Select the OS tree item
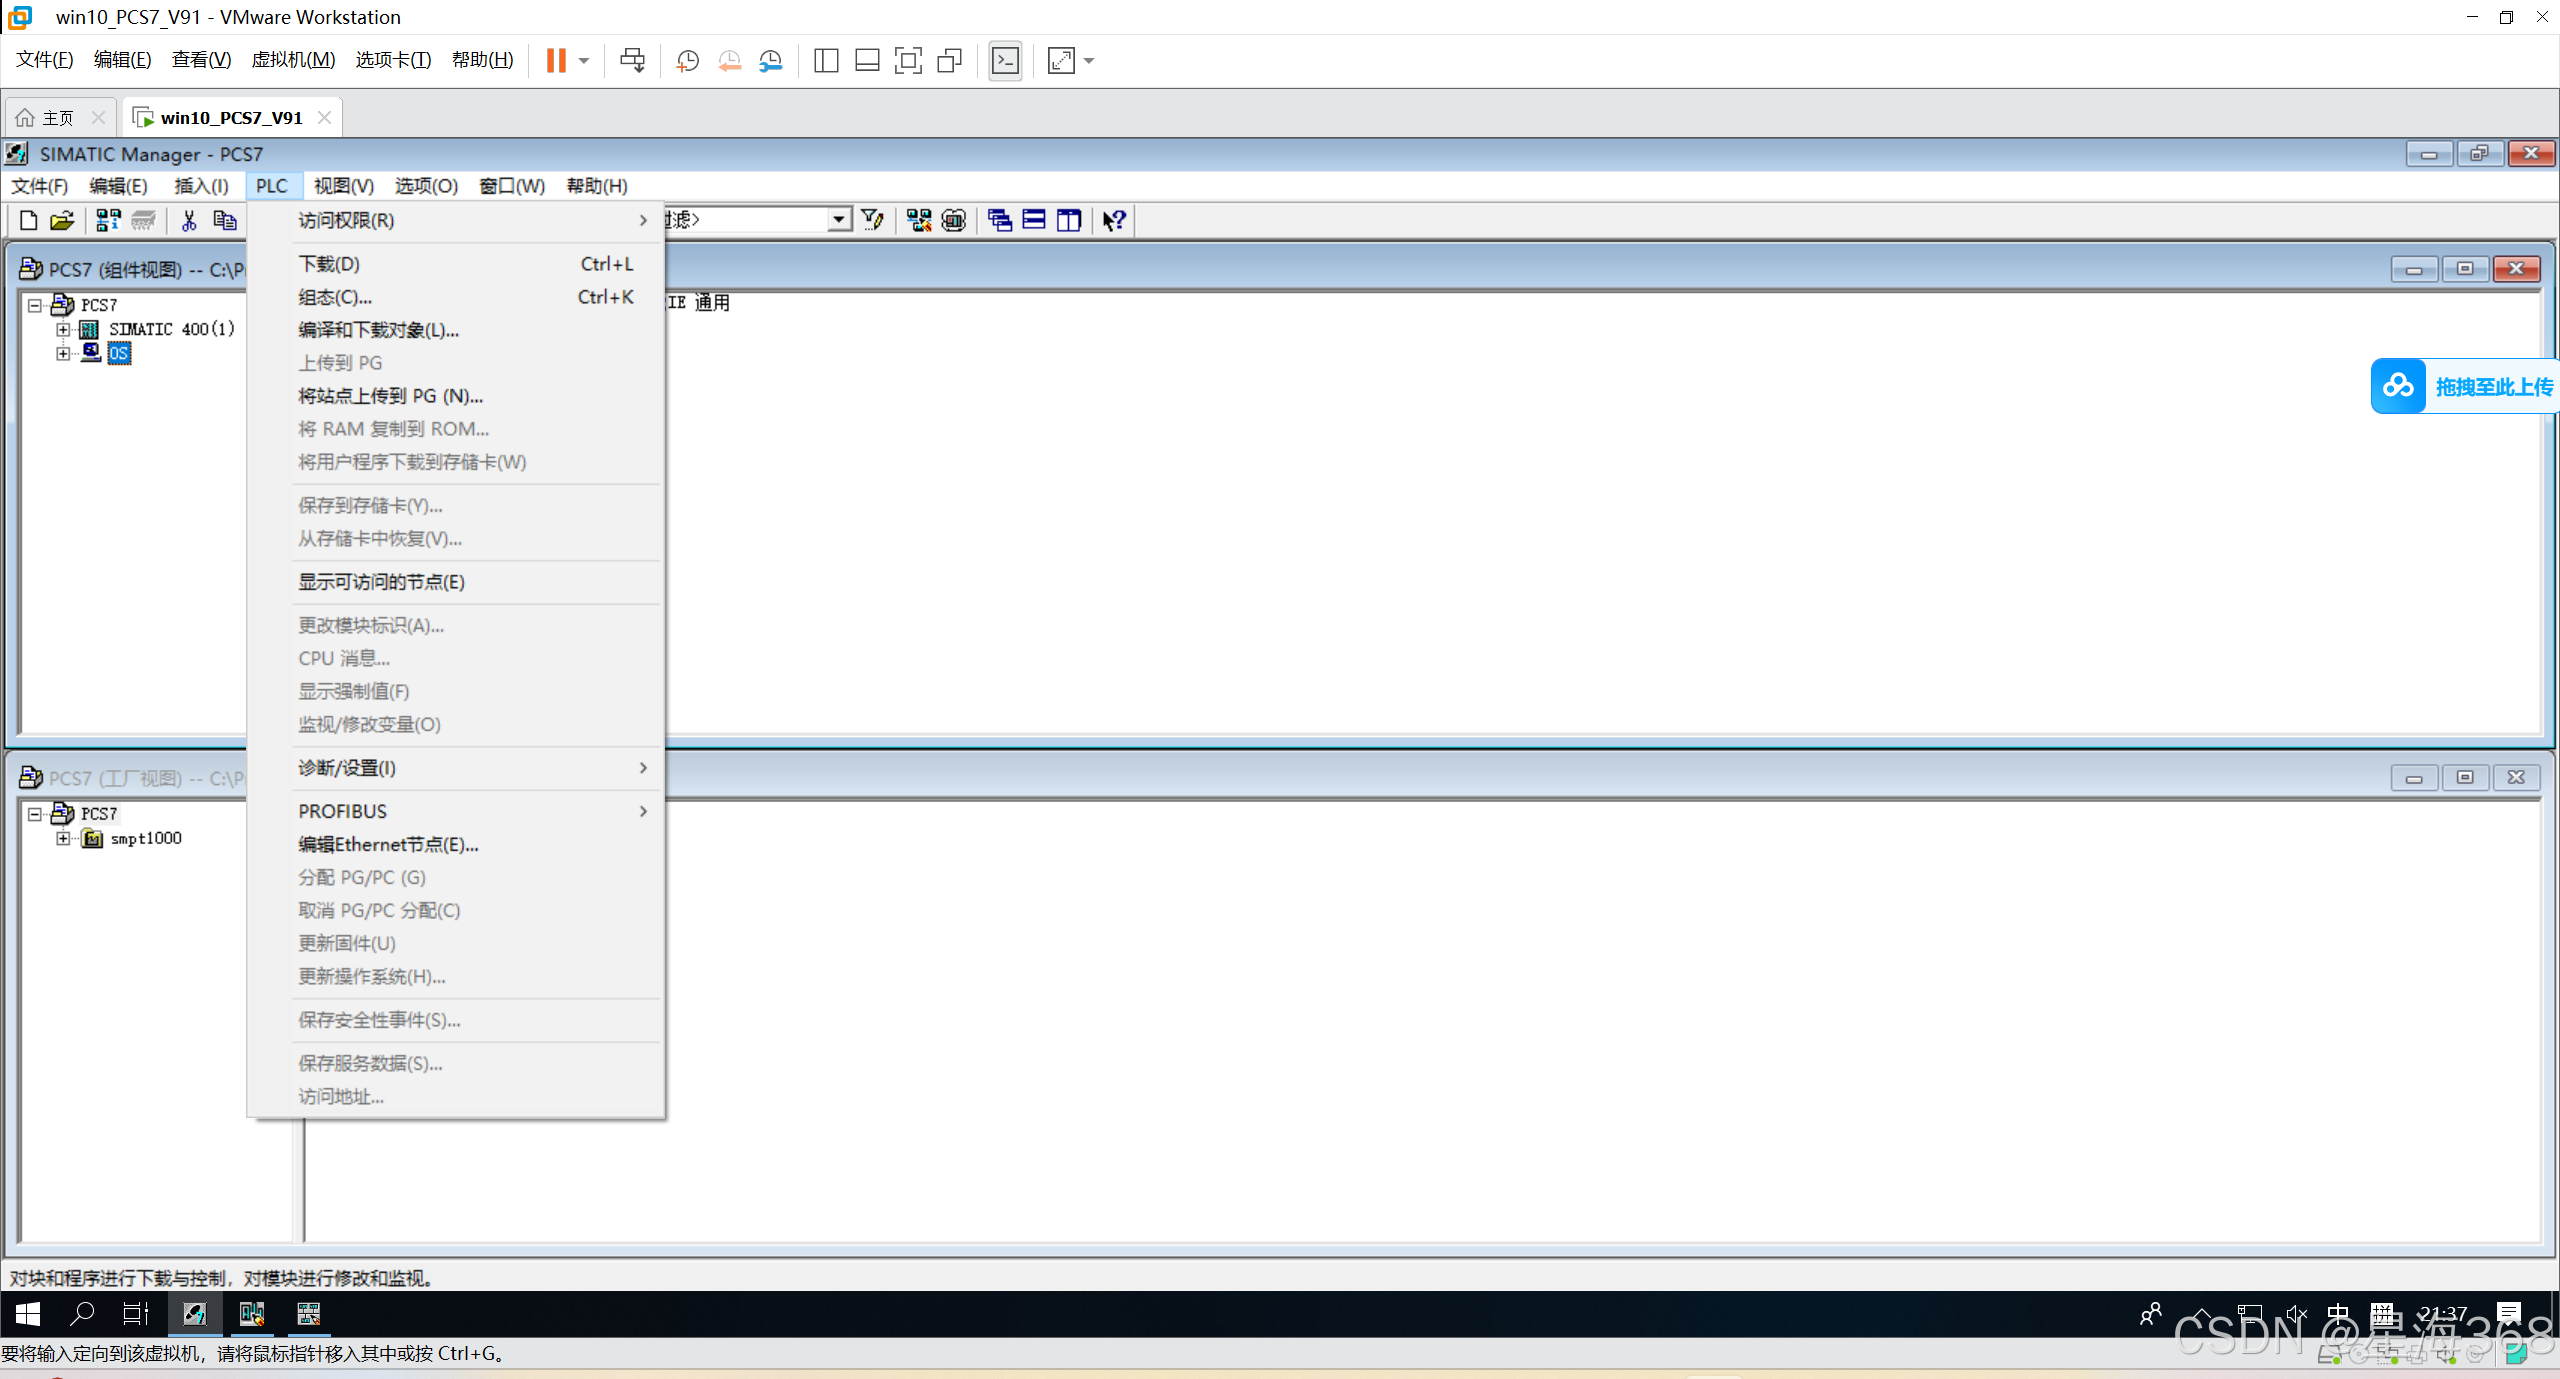 (x=119, y=353)
